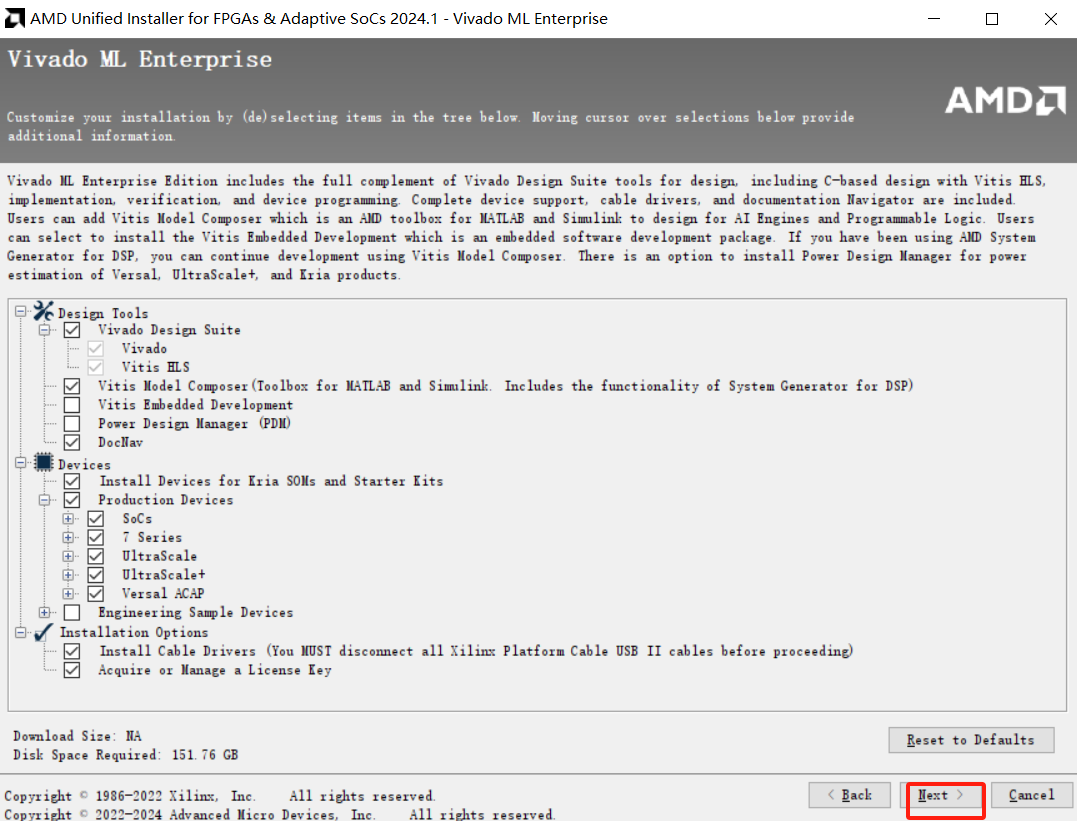The width and height of the screenshot is (1077, 821).
Task: Collapse the Design Tools tree section
Action: [x=21, y=312]
